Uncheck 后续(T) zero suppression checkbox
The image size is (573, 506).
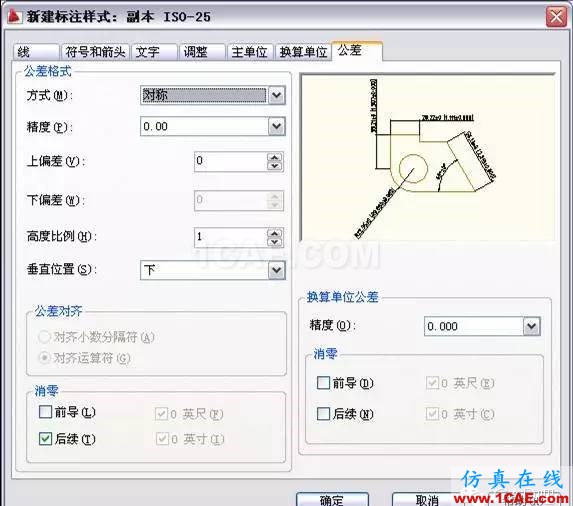45,438
